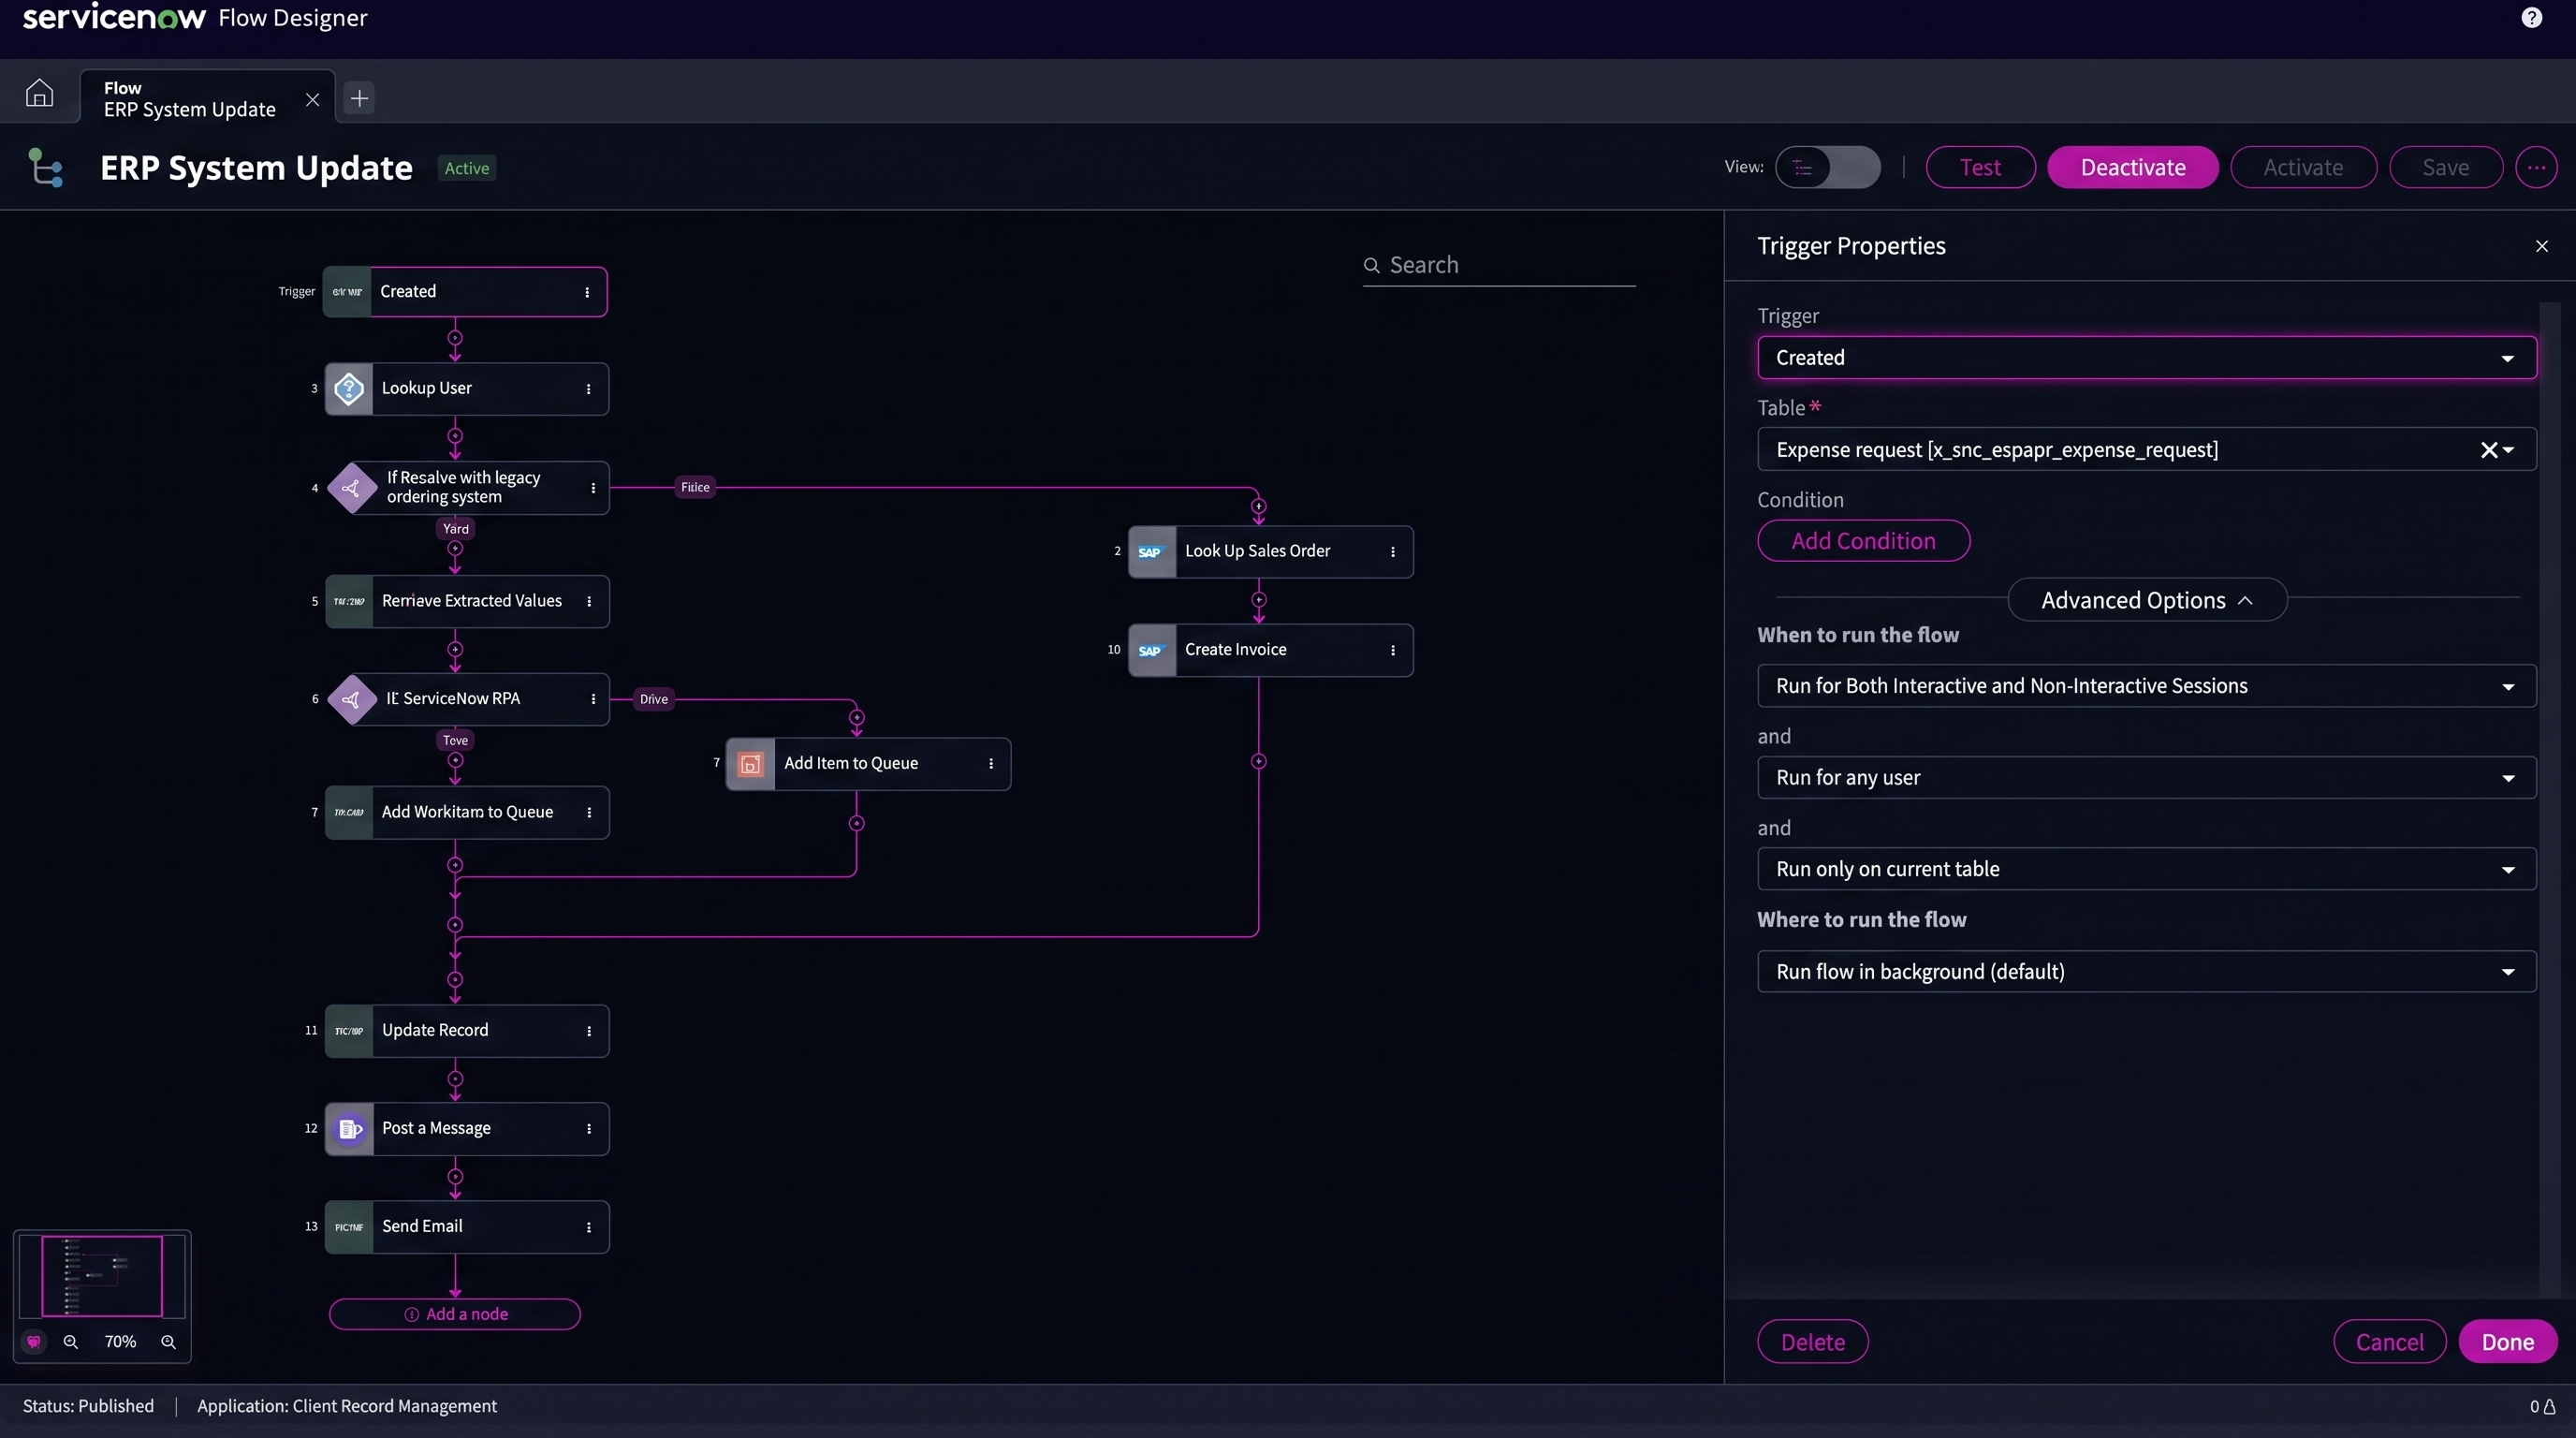Click the Drive branch label
Screen dimensions: 2576x1438
(x=653, y=699)
